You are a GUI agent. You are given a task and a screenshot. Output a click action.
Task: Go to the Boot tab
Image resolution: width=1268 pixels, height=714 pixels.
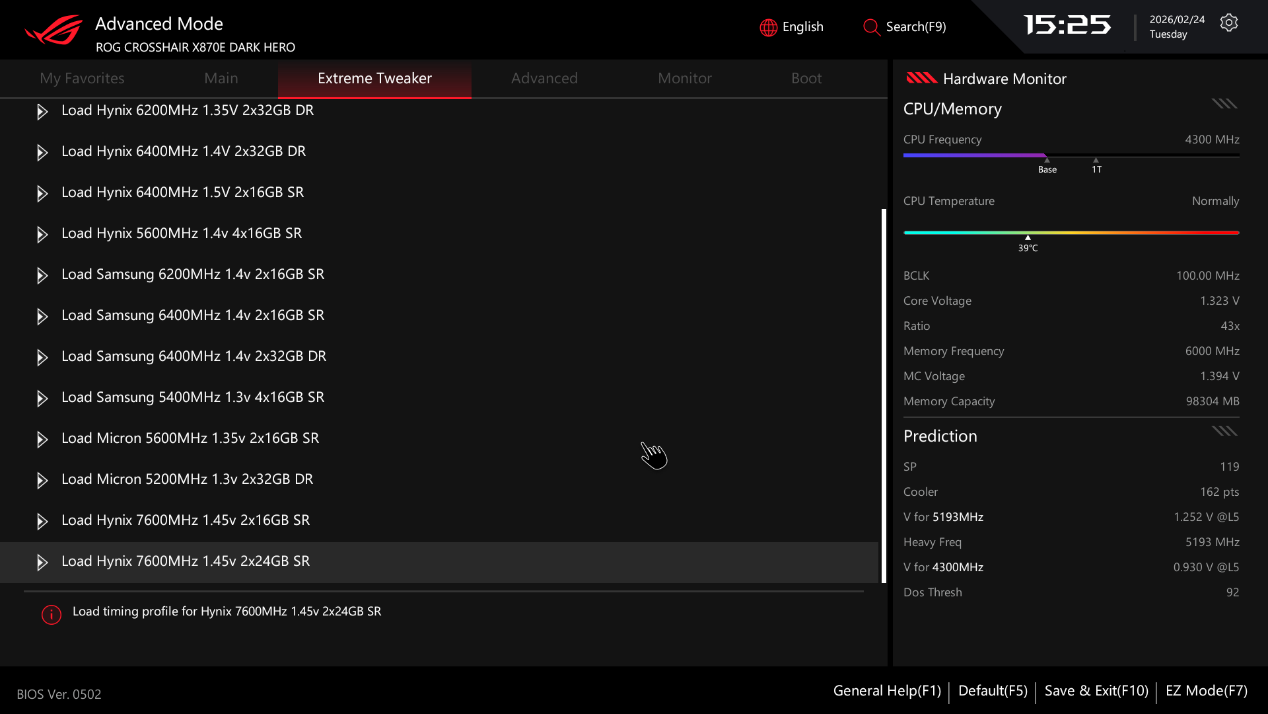(806, 78)
